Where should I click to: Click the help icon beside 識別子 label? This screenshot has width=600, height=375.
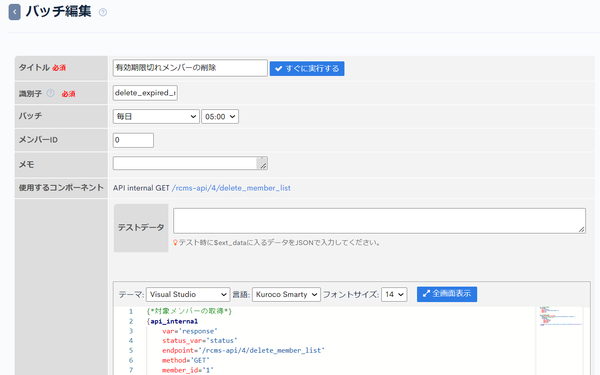point(51,93)
